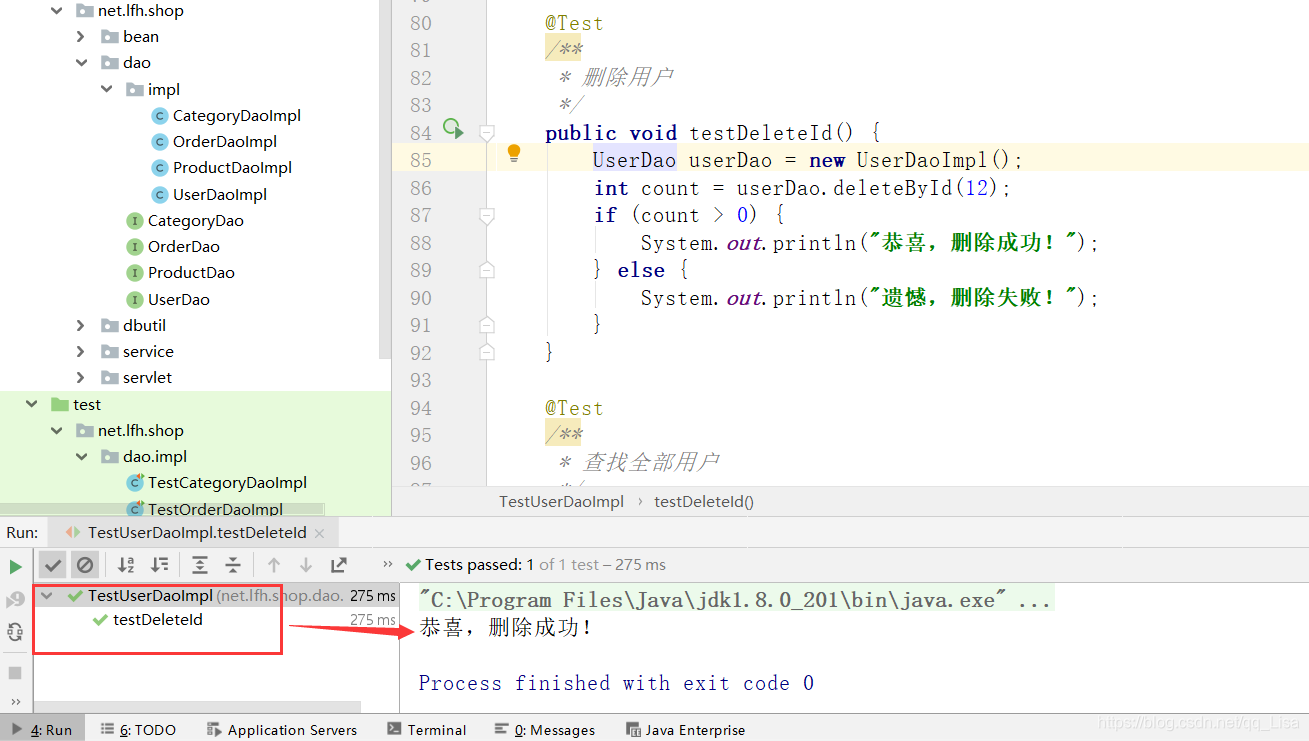The height and width of the screenshot is (741, 1309).
Task: Go to next failed test arrow
Action: (x=306, y=565)
